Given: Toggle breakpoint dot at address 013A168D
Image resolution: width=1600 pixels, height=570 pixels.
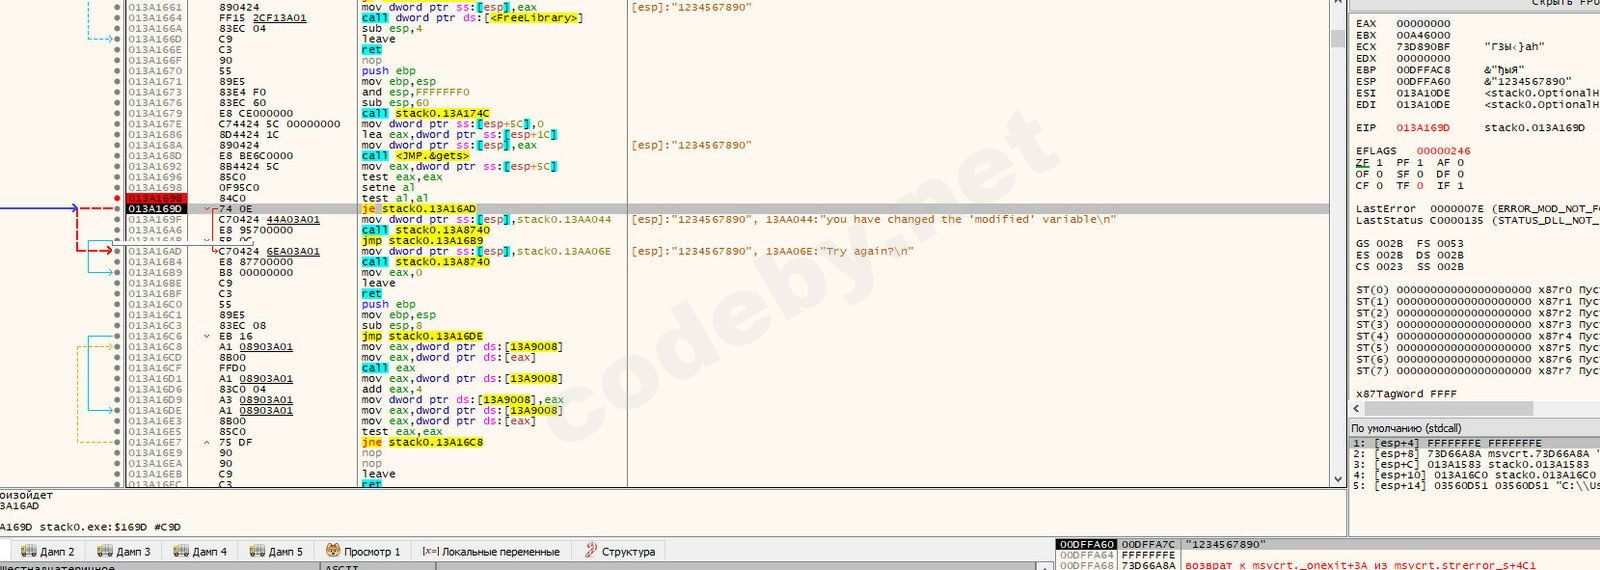Looking at the screenshot, I should pos(117,156).
